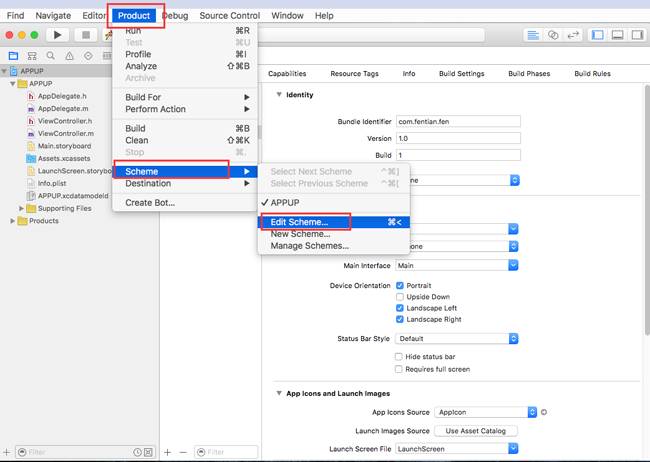Expand the Supporting Files folder
This screenshot has width=650, height=462.
pyautogui.click(x=22, y=208)
